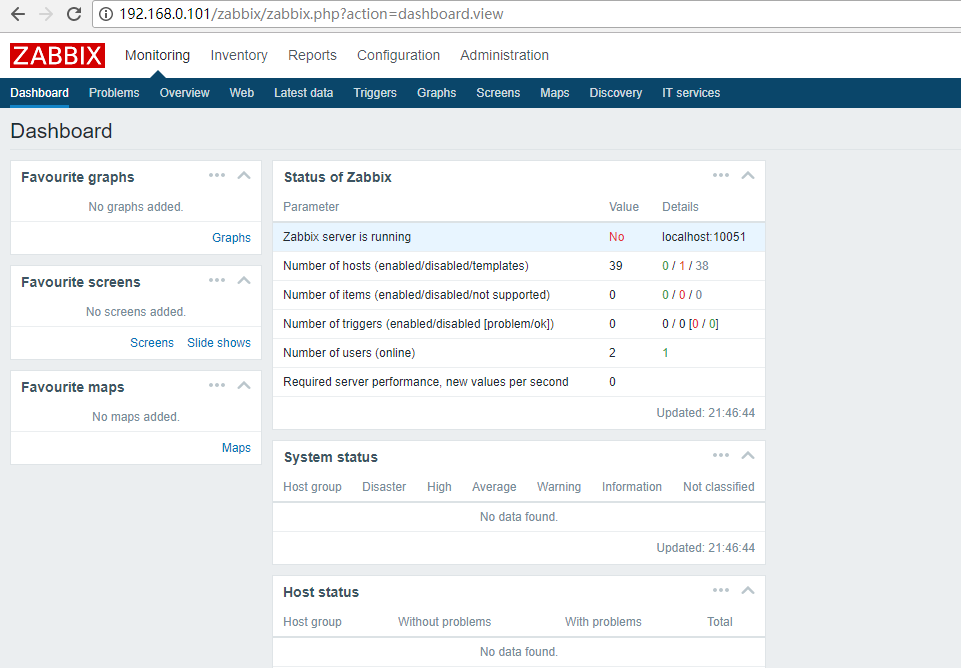This screenshot has height=668, width=961.
Task: Collapse the Favourite screens widget
Action: 244,280
